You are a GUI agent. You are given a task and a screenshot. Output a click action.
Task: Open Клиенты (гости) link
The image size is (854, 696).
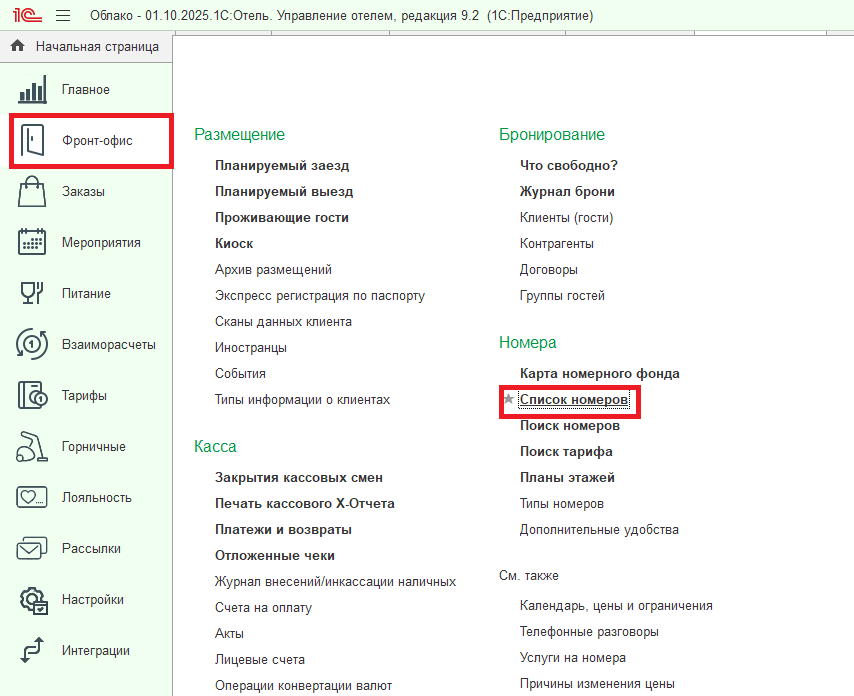pyautogui.click(x=567, y=217)
